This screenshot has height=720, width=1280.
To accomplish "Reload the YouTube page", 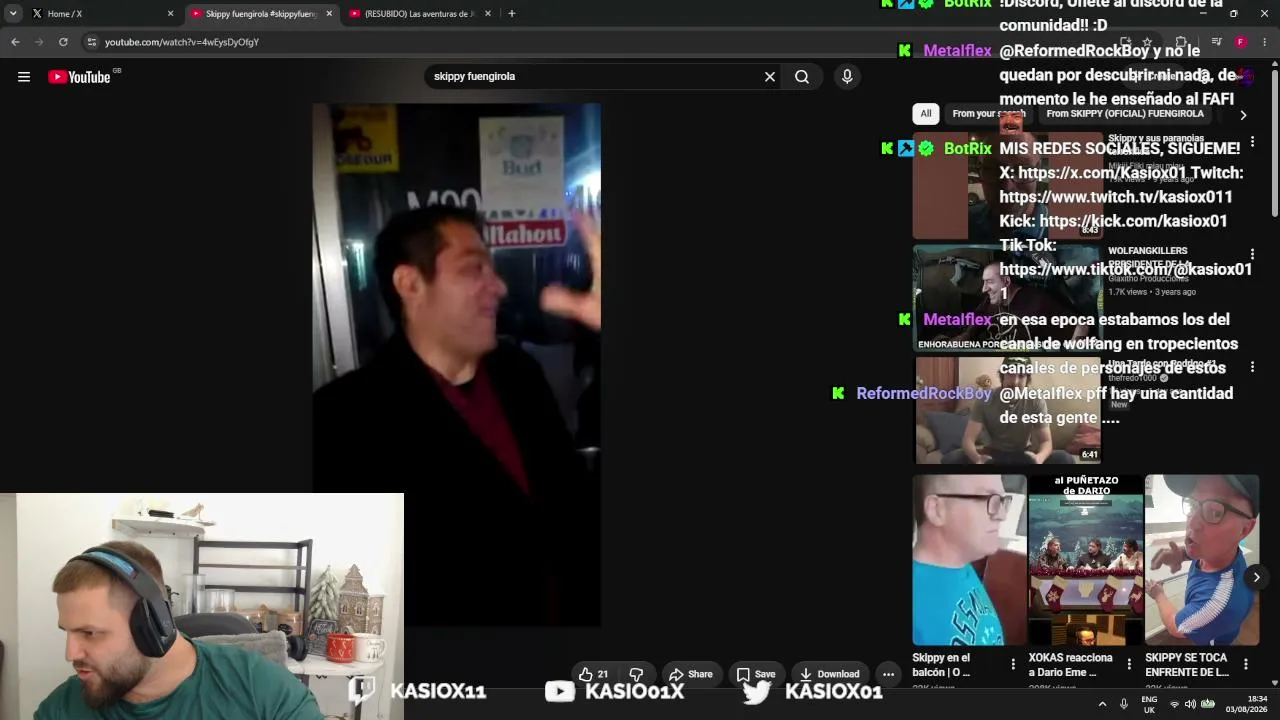I will click(63, 42).
